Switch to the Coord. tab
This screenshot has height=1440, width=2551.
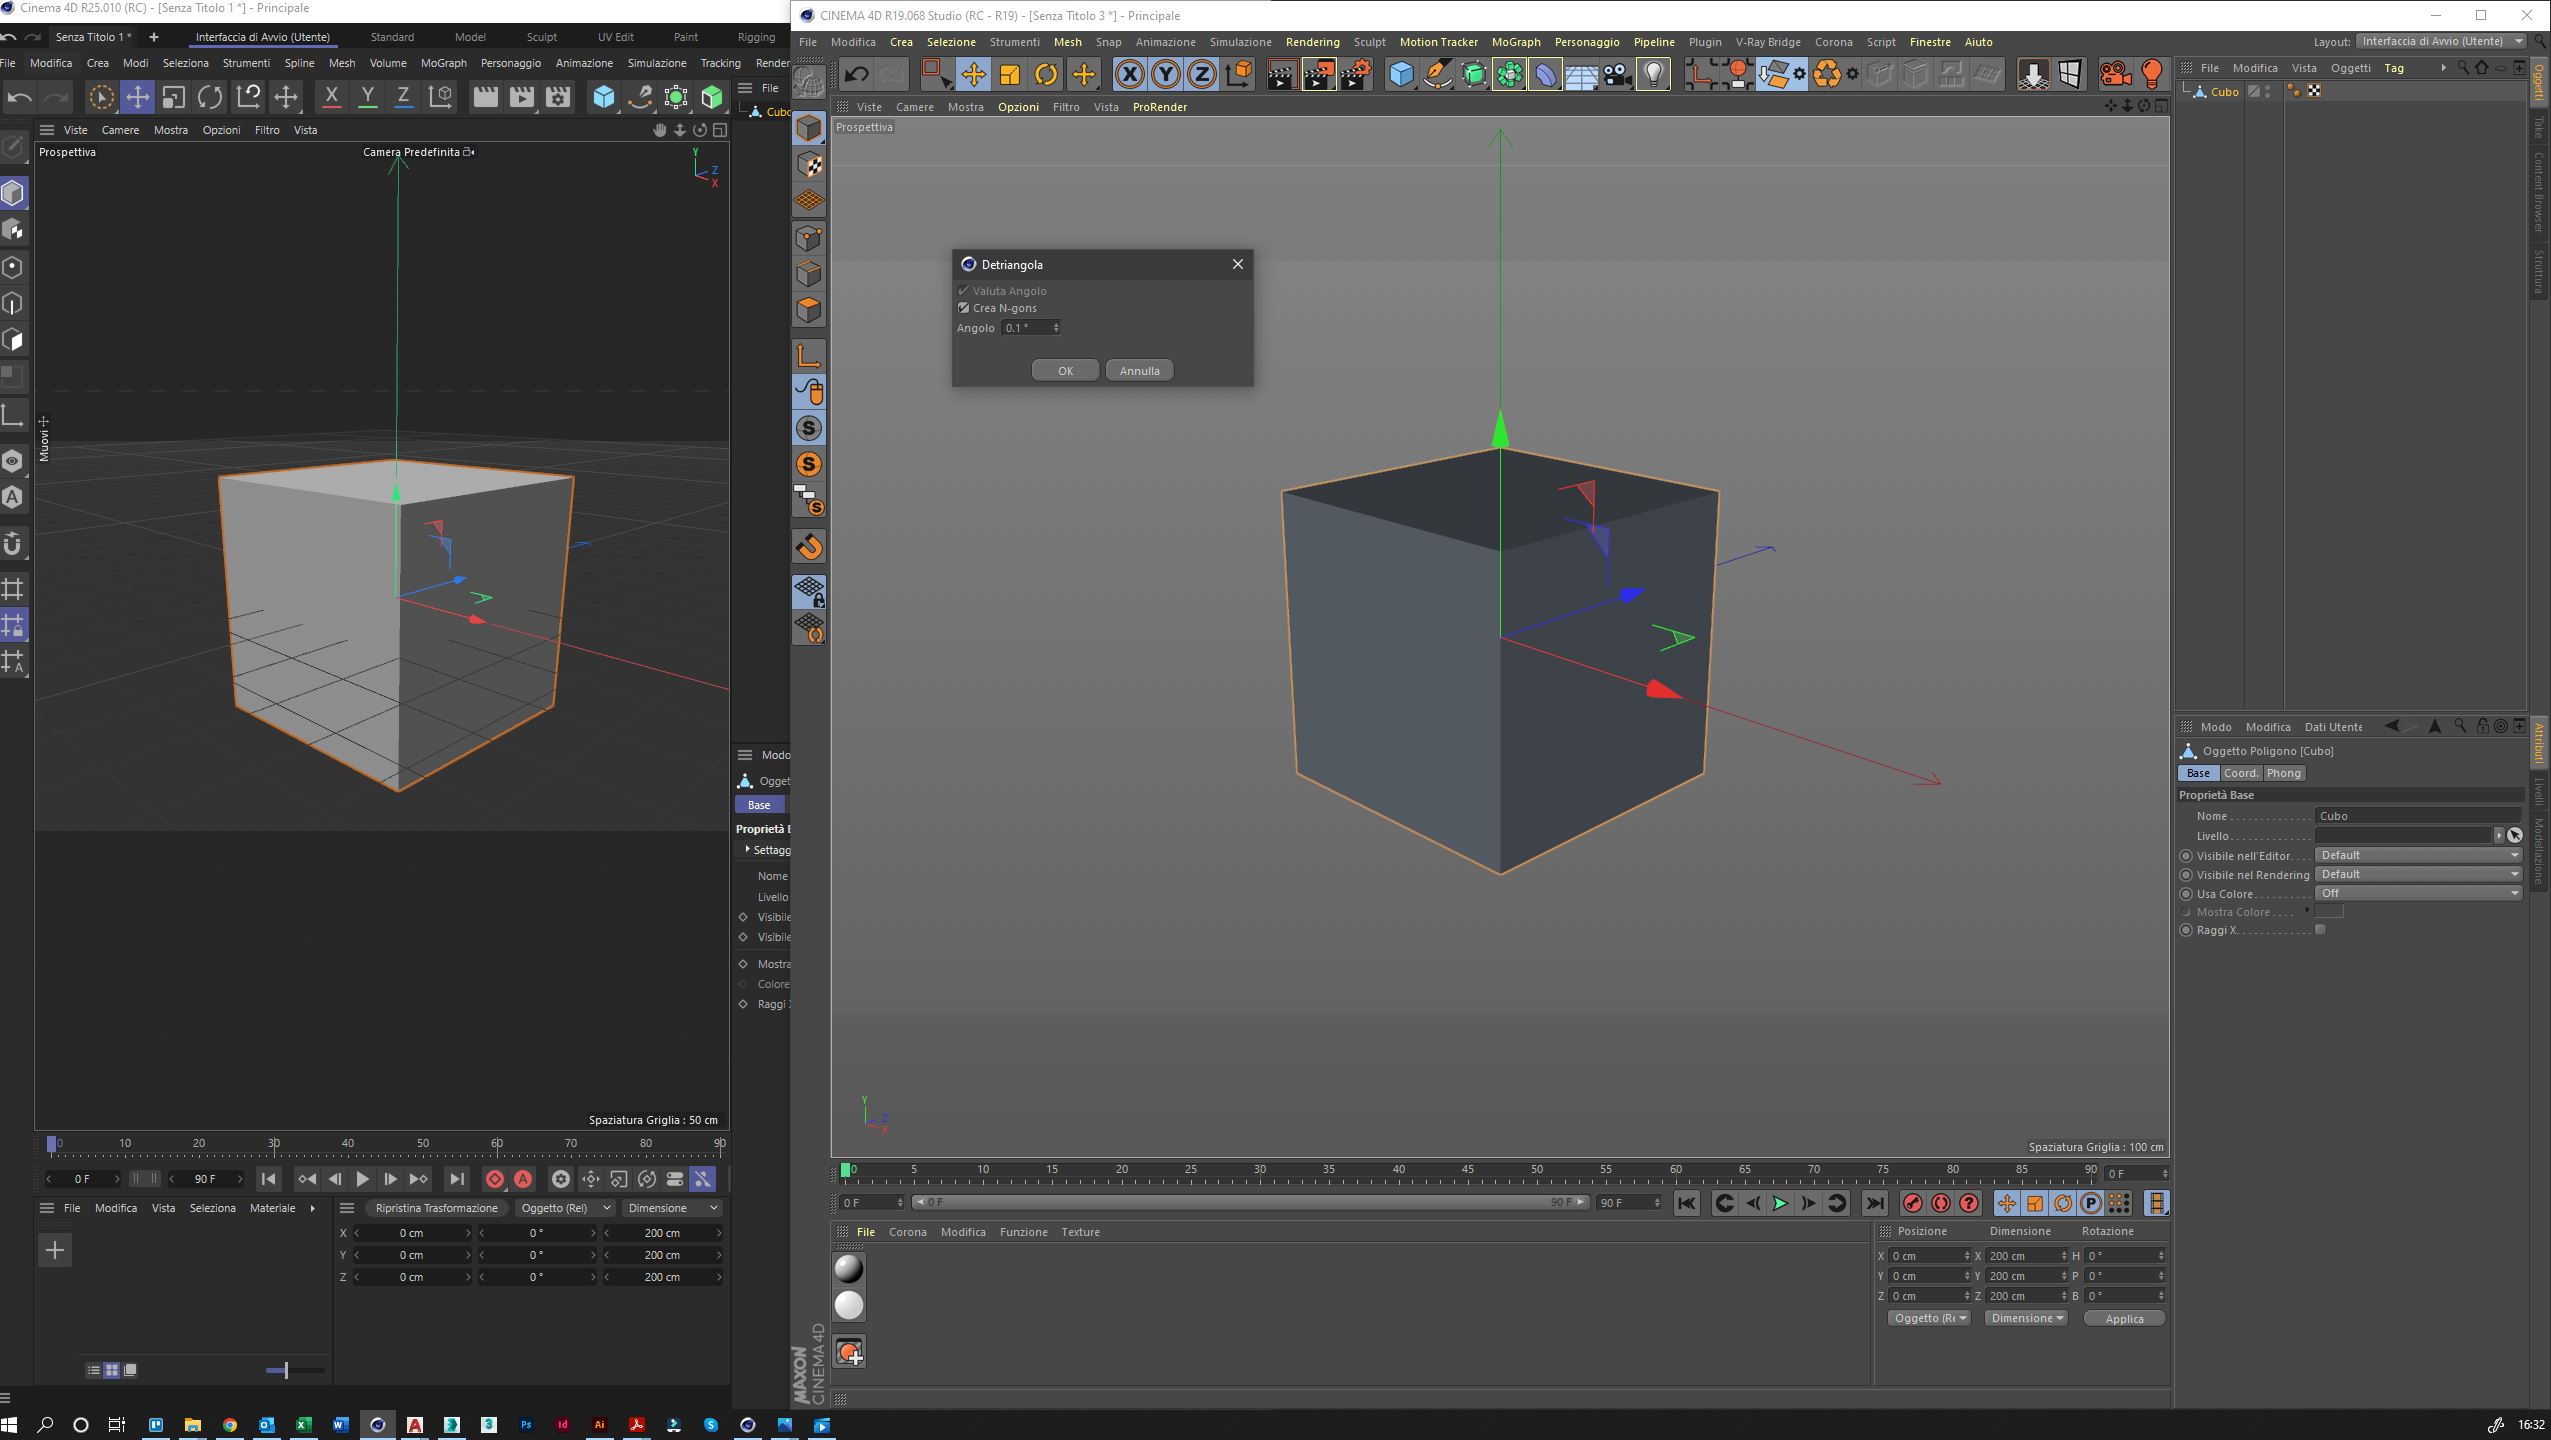(x=2240, y=773)
